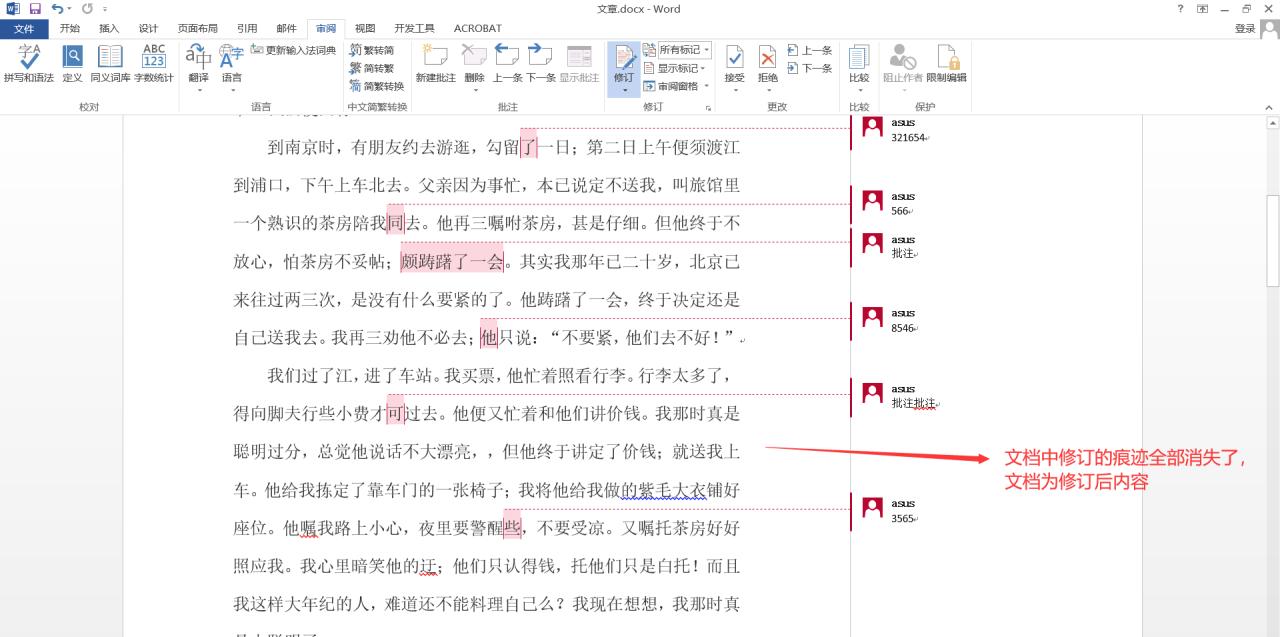1280x637 pixels.
Task: Show 字数统计 word count
Action: (154, 64)
